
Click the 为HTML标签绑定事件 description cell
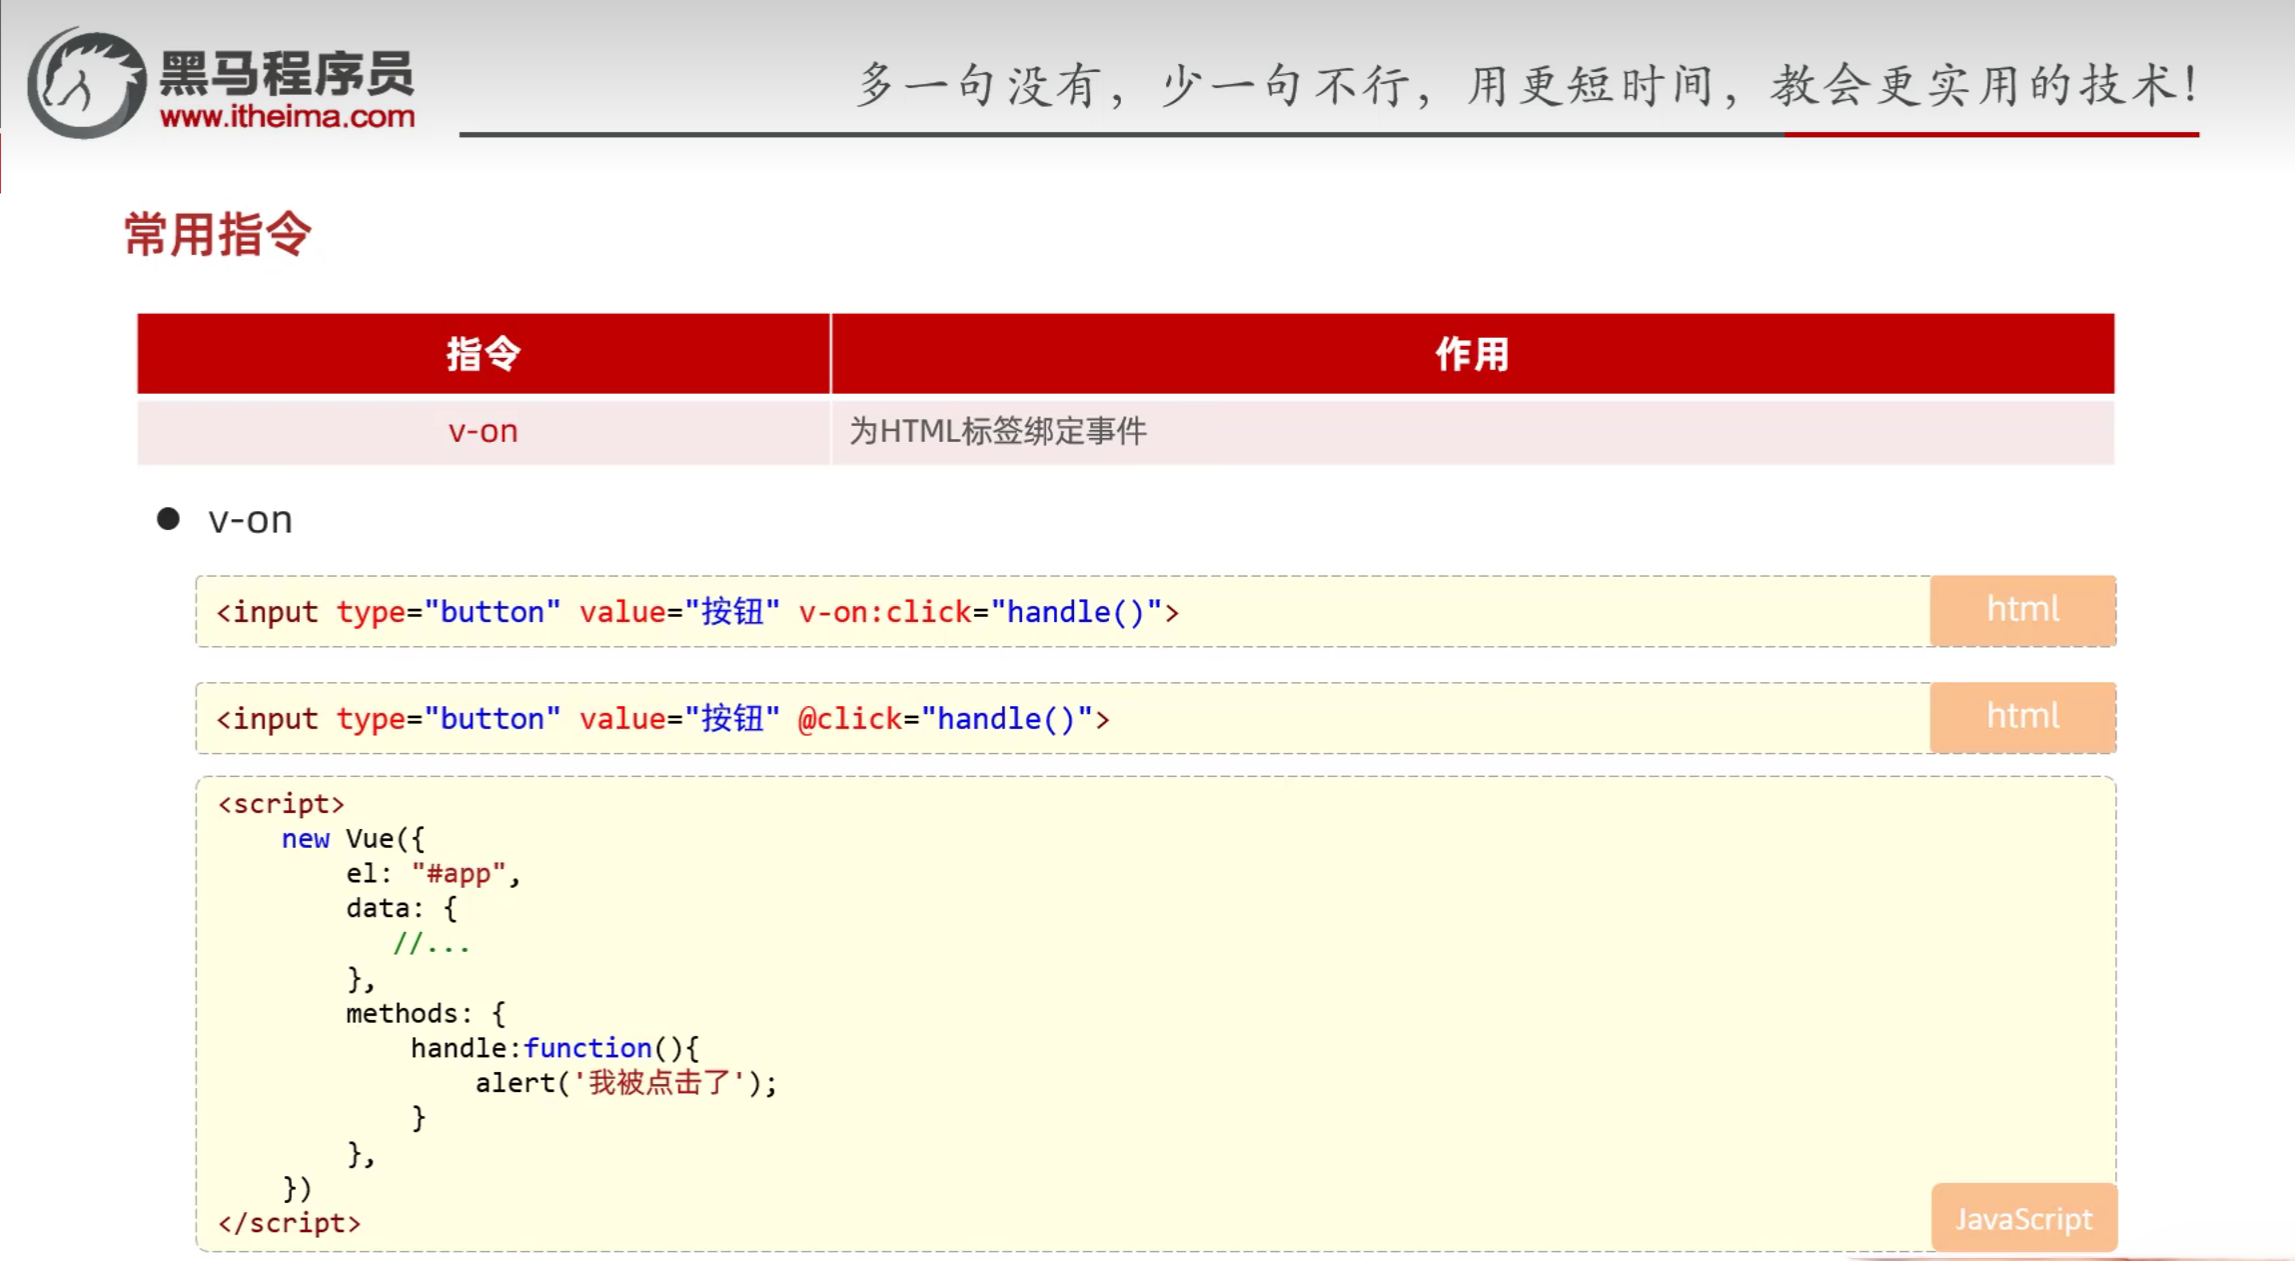(x=997, y=431)
